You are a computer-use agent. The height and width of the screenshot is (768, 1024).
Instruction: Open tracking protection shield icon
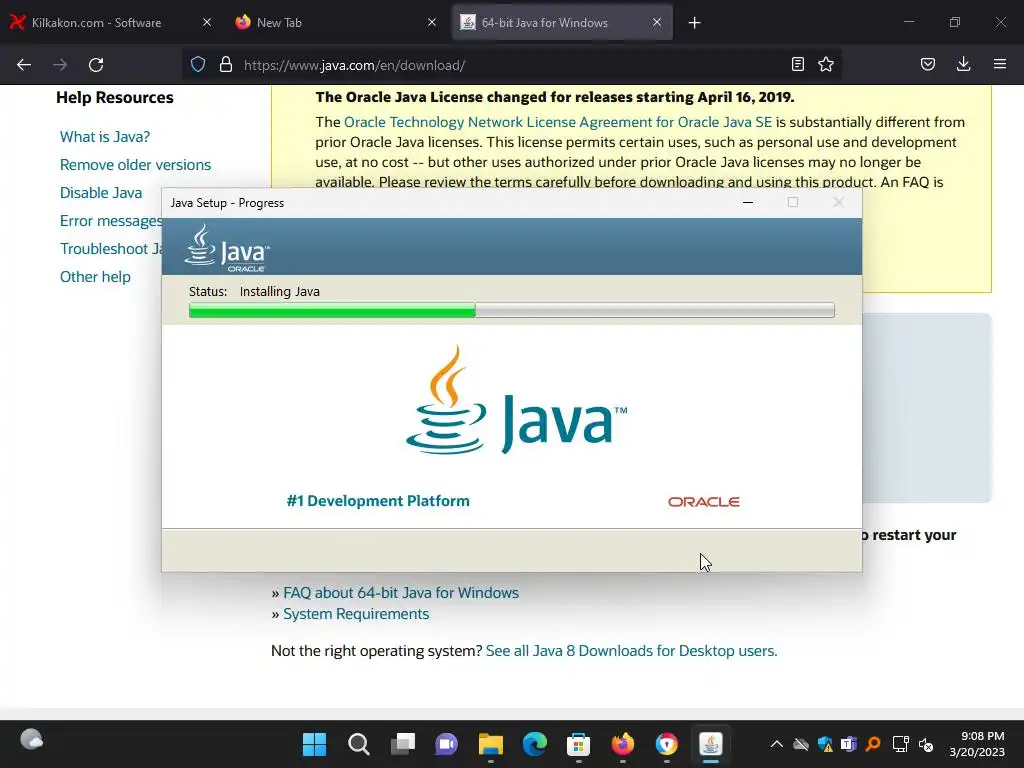pos(198,64)
